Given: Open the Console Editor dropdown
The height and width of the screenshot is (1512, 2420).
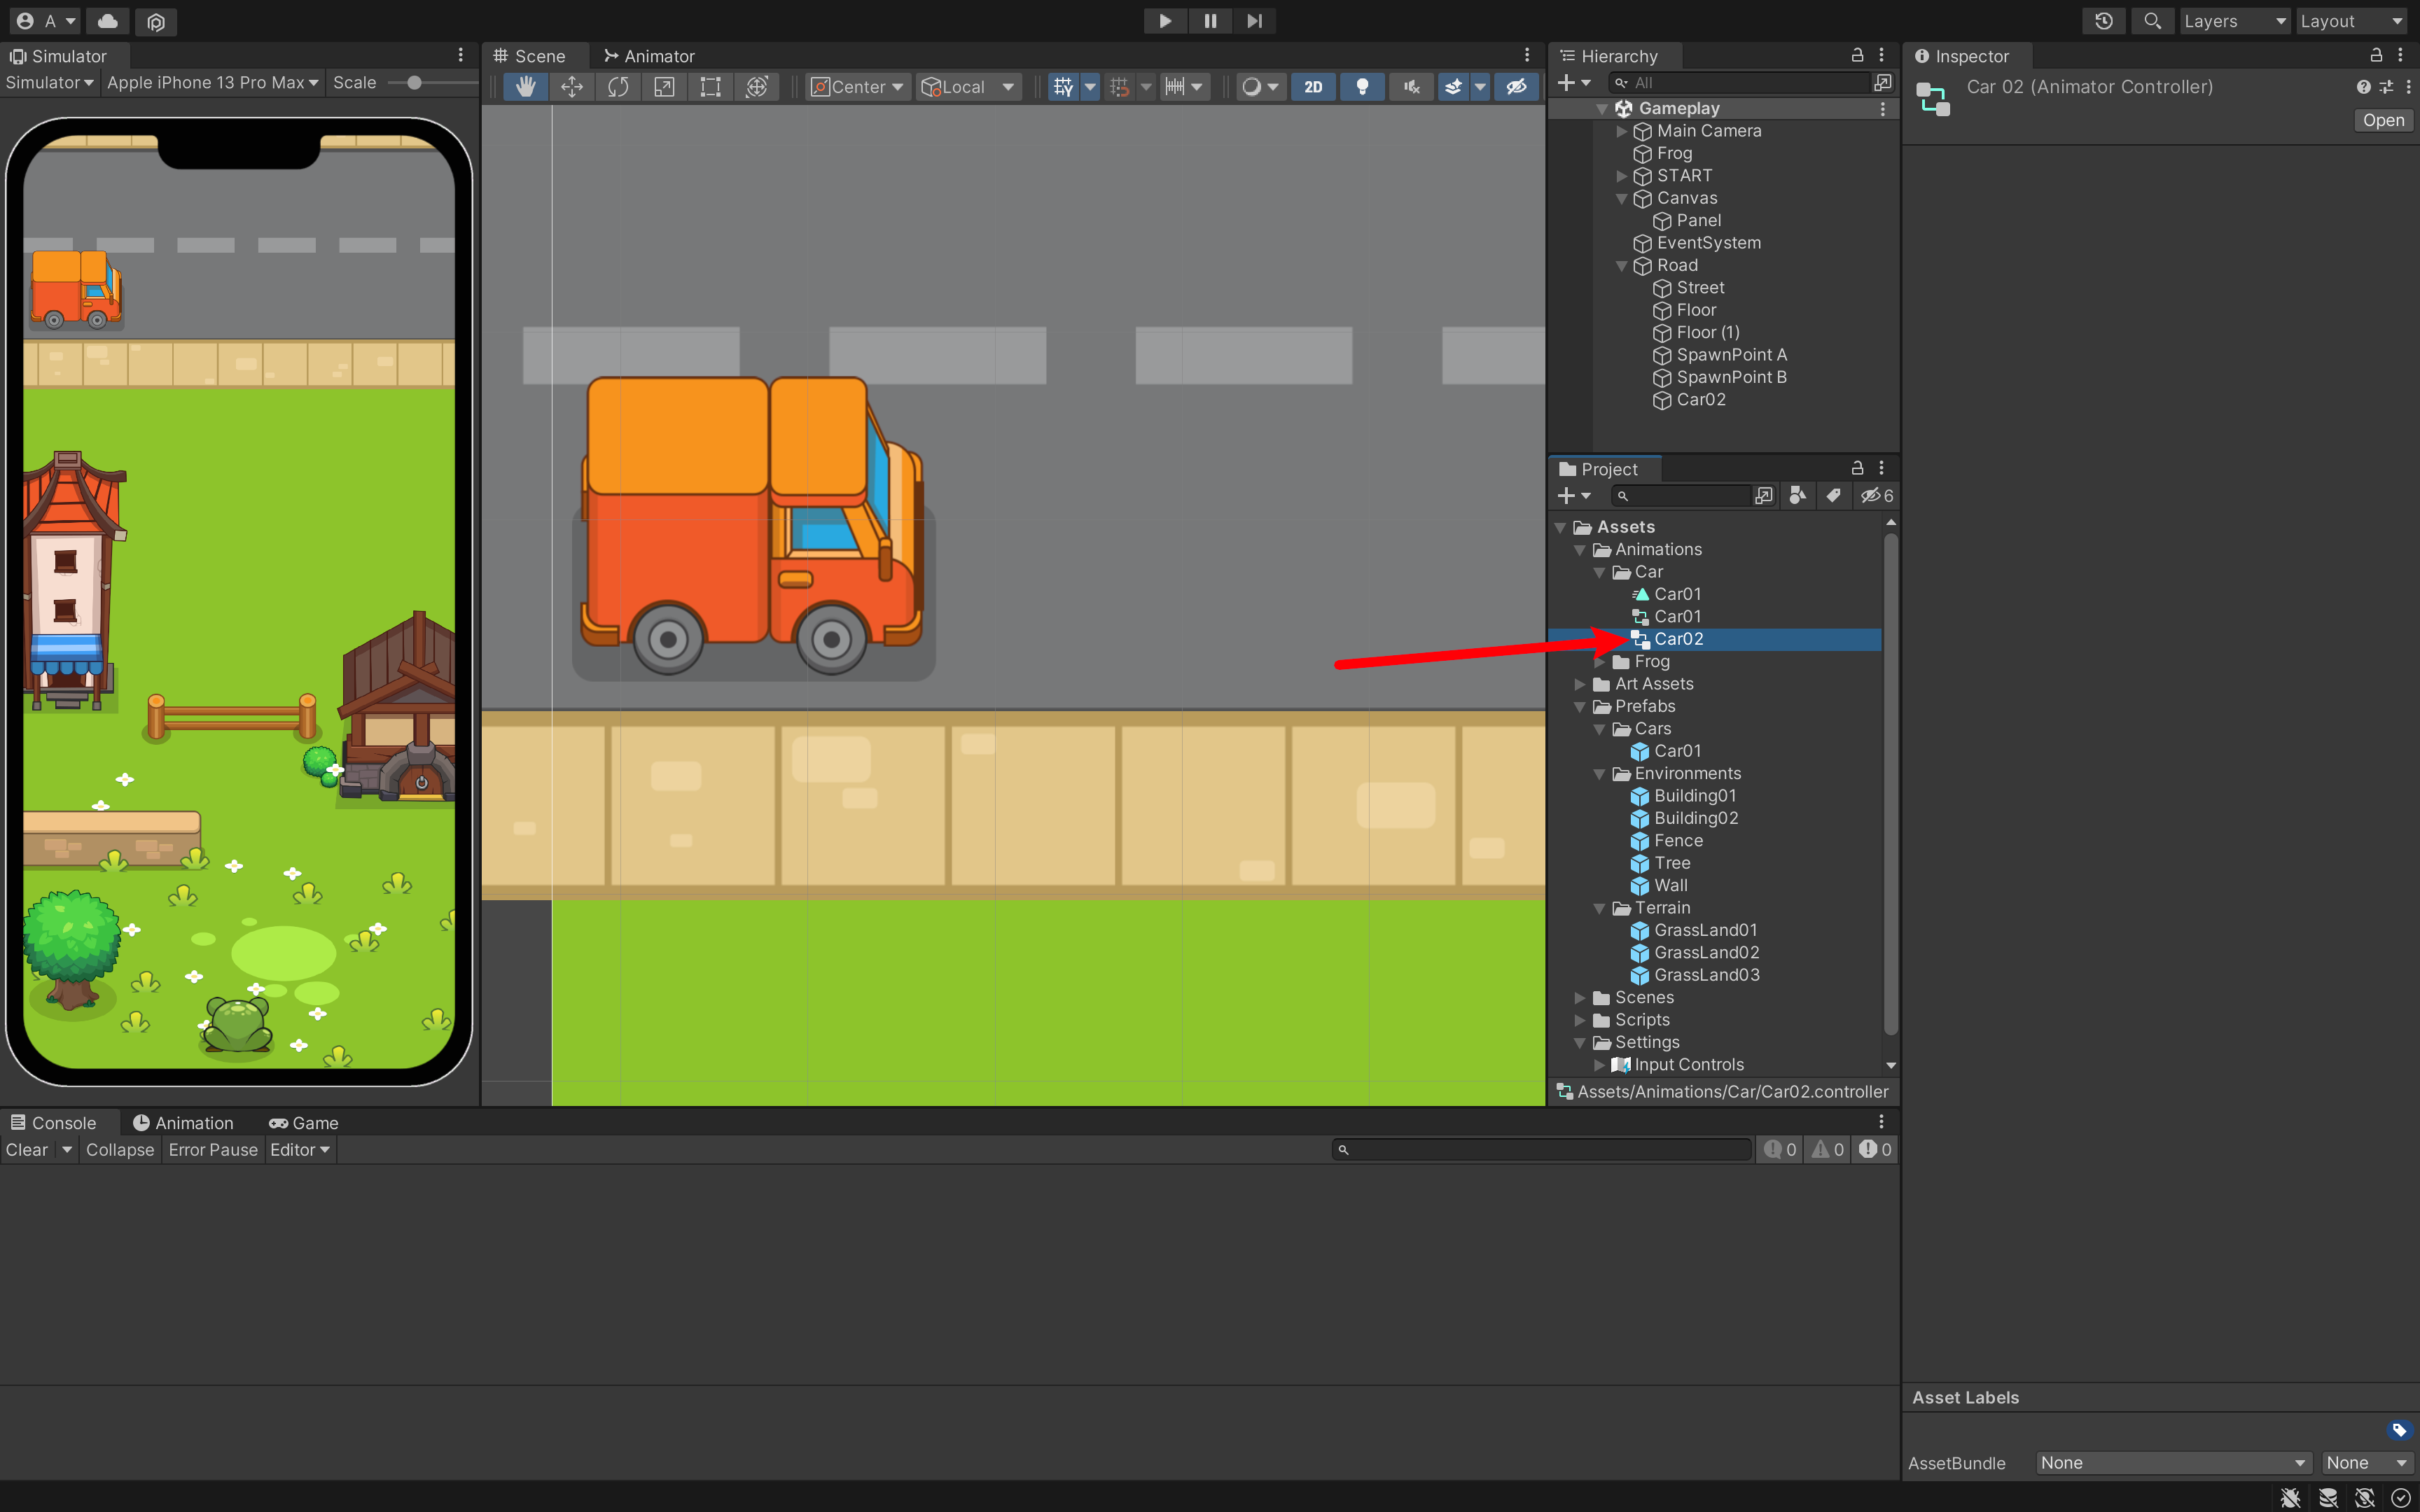Looking at the screenshot, I should (299, 1150).
